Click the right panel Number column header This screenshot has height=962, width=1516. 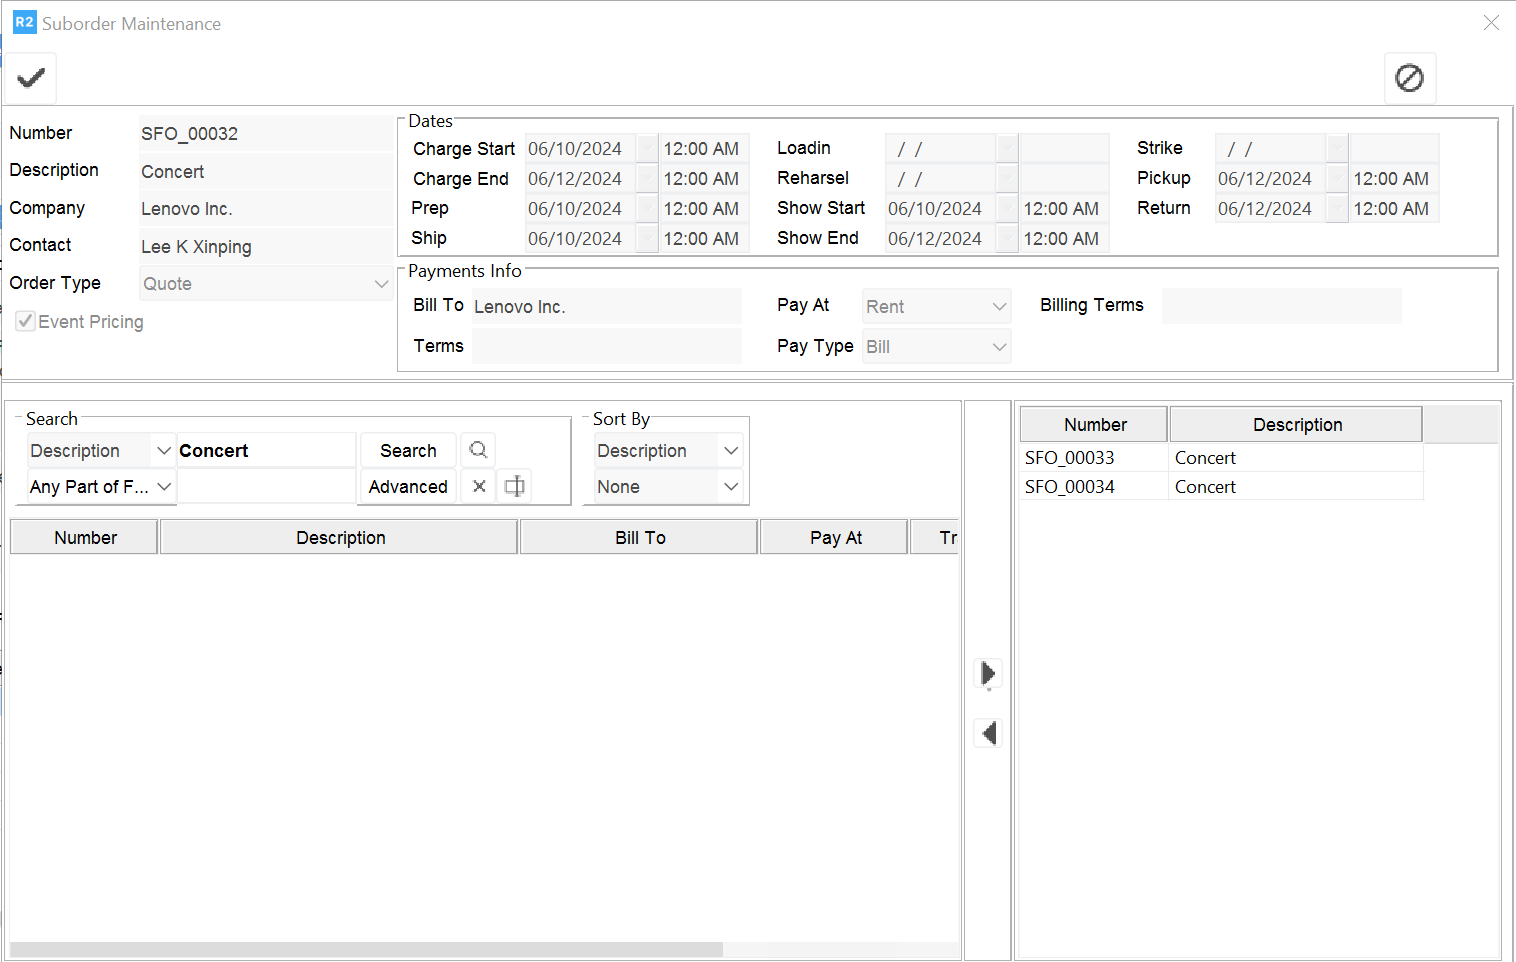tap(1094, 425)
